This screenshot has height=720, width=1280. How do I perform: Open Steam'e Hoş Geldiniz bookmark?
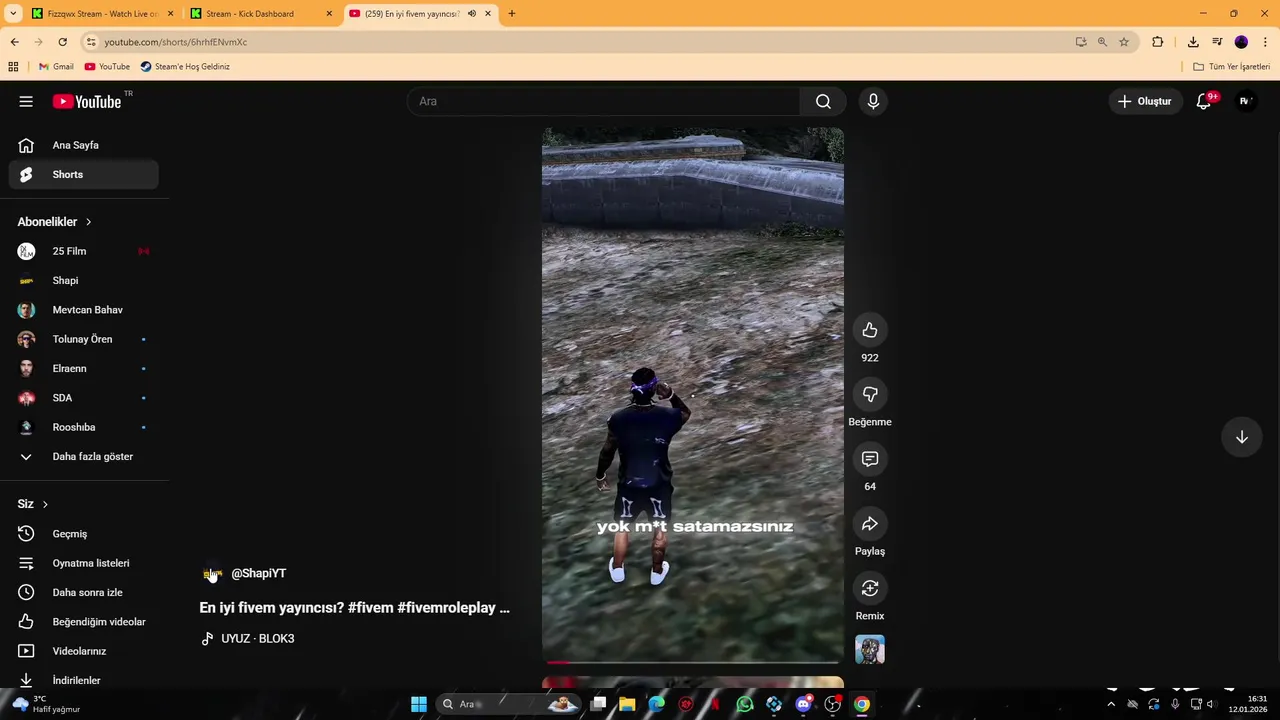click(x=185, y=67)
